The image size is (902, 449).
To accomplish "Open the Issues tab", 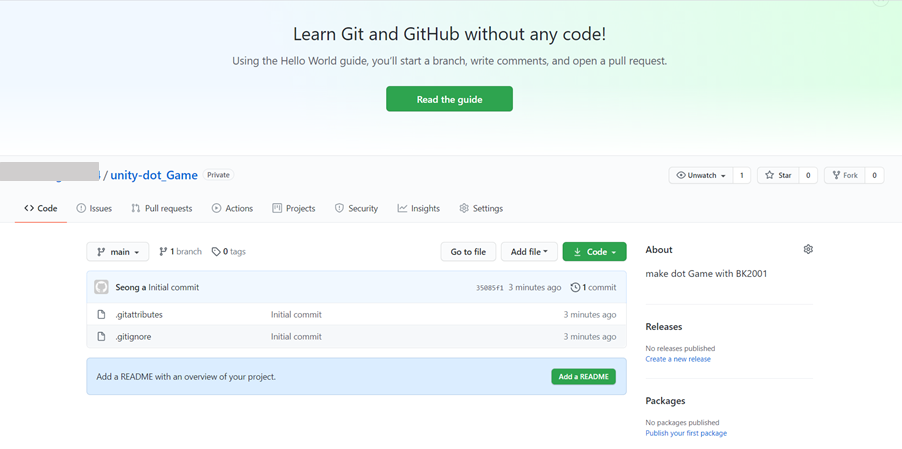I will (x=94, y=208).
